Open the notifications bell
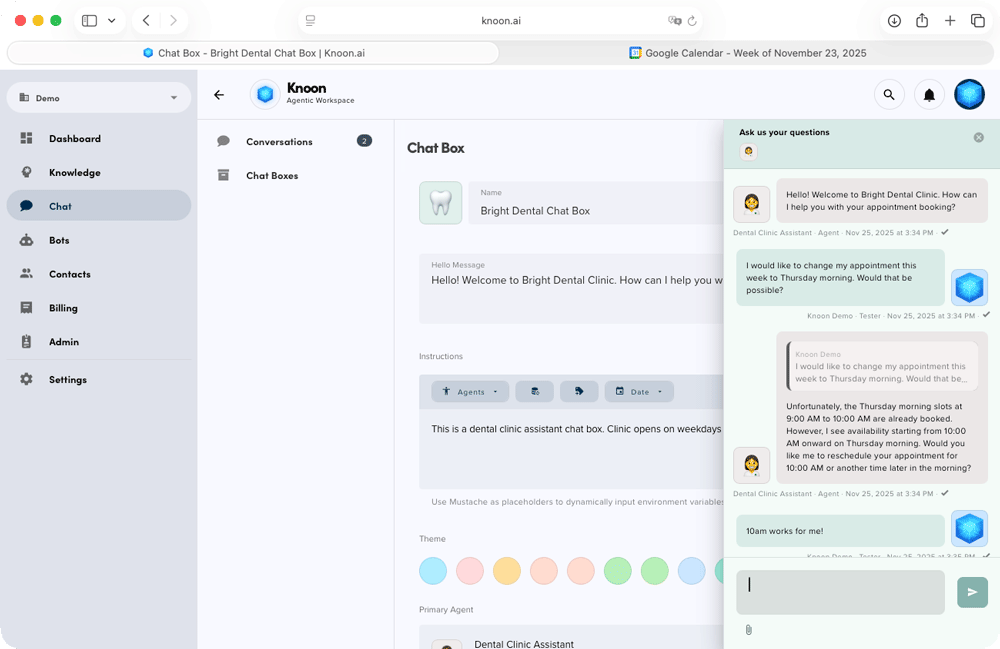This screenshot has height=649, width=1000. (x=929, y=95)
